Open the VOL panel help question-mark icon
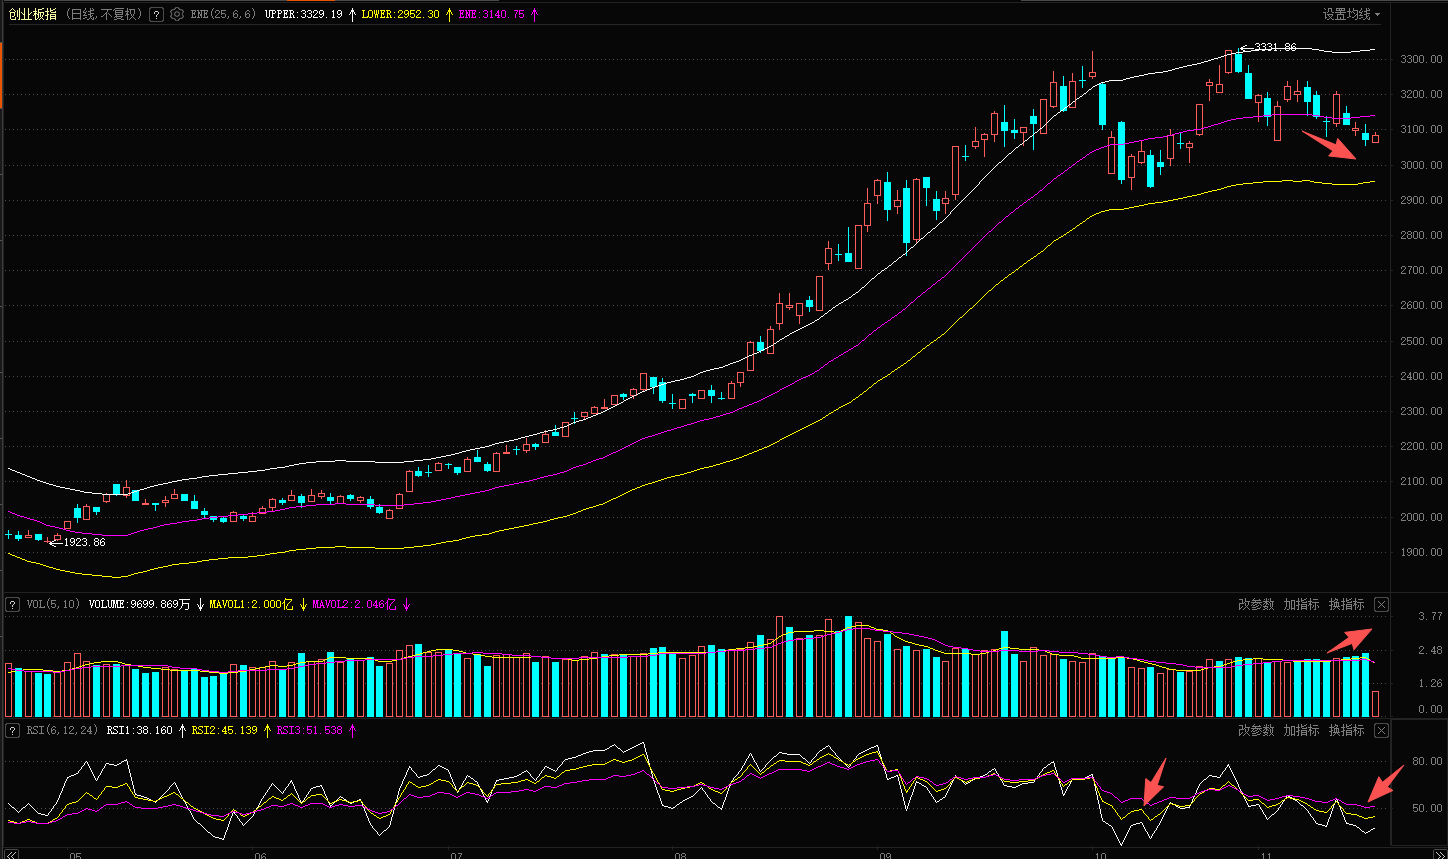 (x=13, y=604)
